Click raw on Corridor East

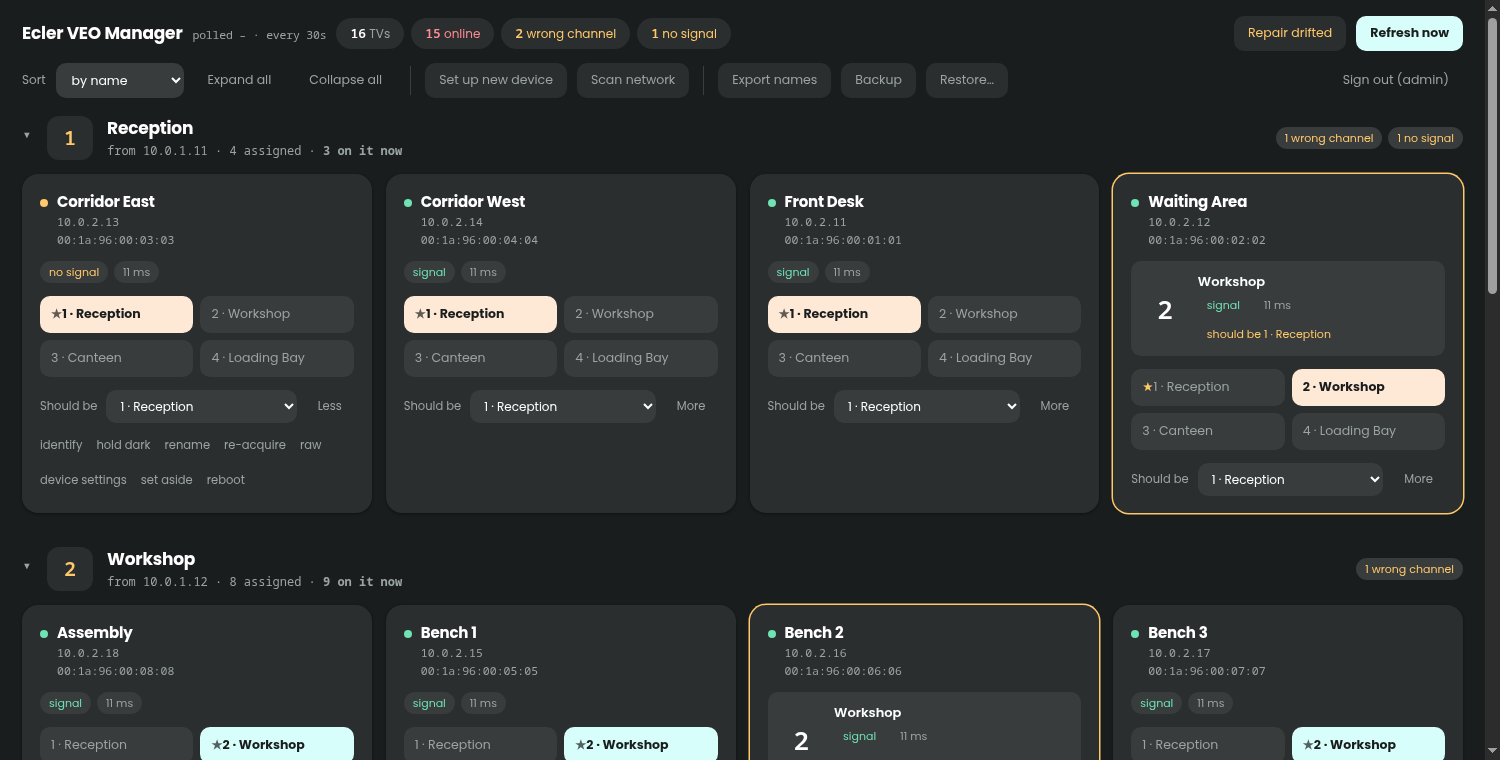(x=311, y=445)
